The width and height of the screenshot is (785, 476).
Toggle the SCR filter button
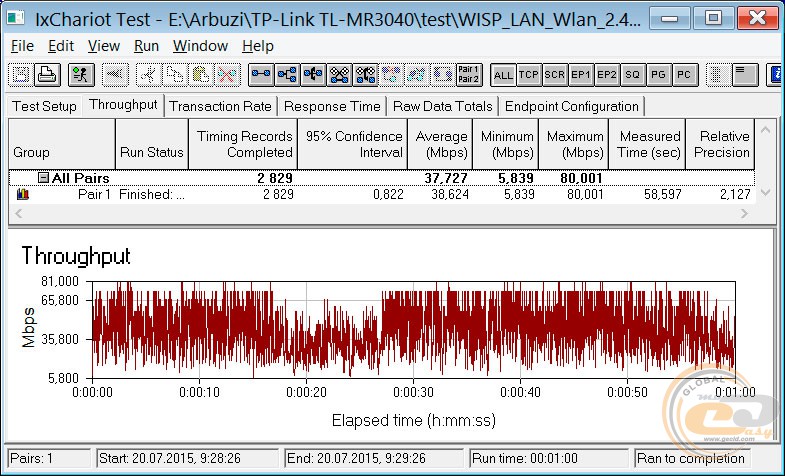[x=555, y=75]
